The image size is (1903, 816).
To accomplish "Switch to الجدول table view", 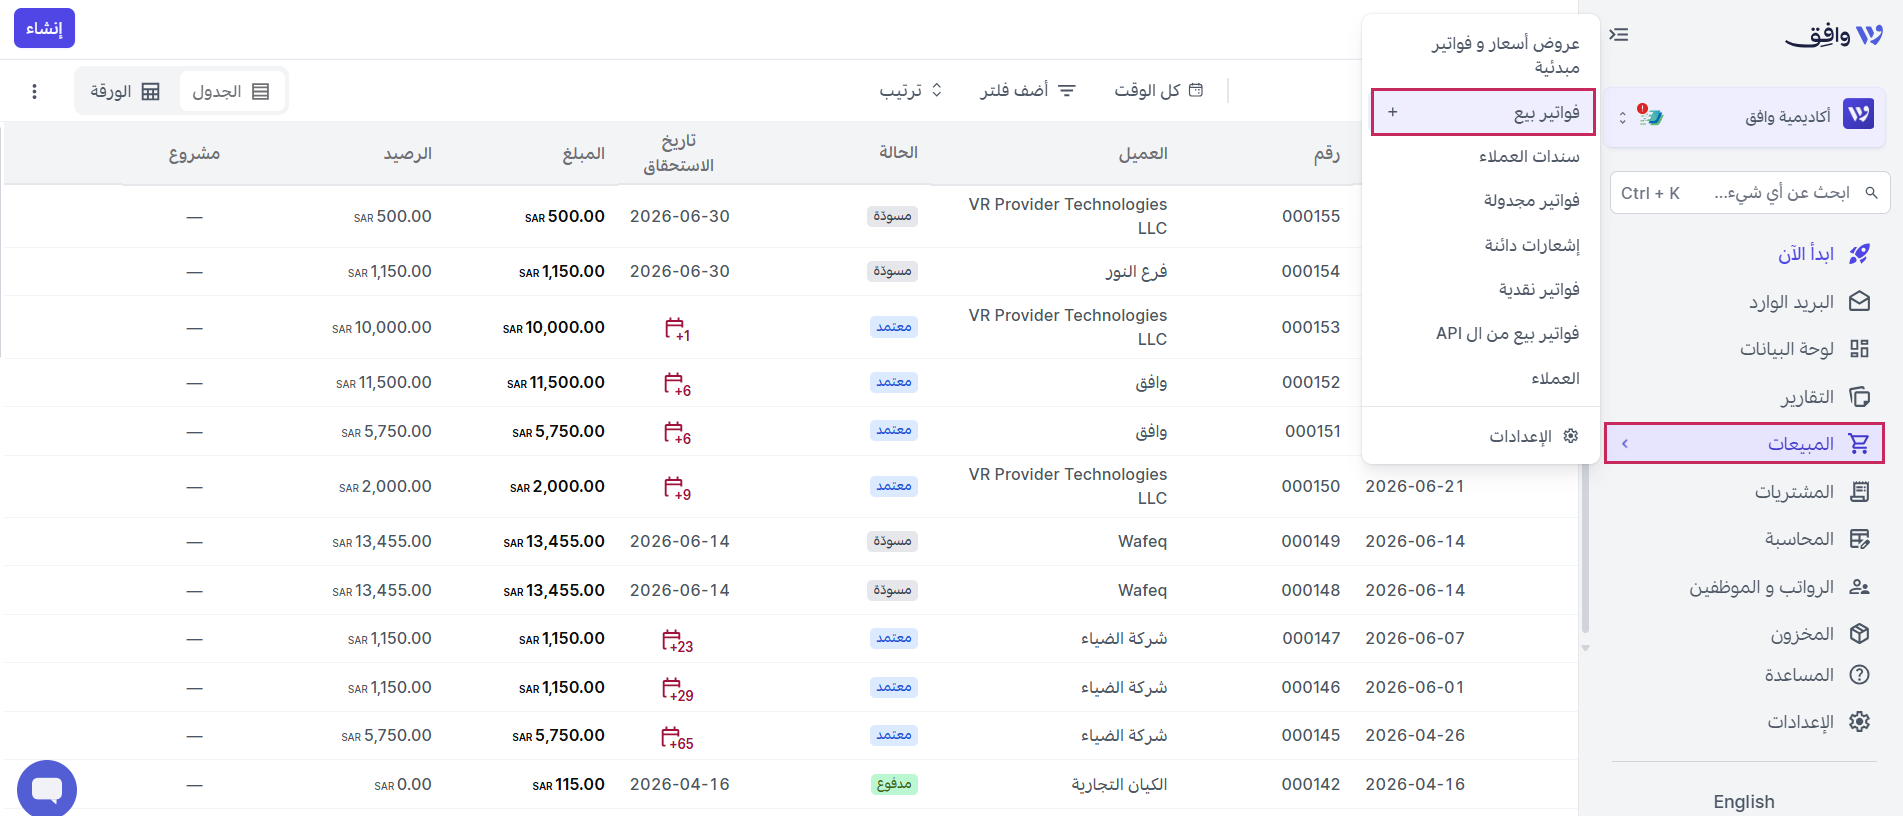I will click(231, 92).
